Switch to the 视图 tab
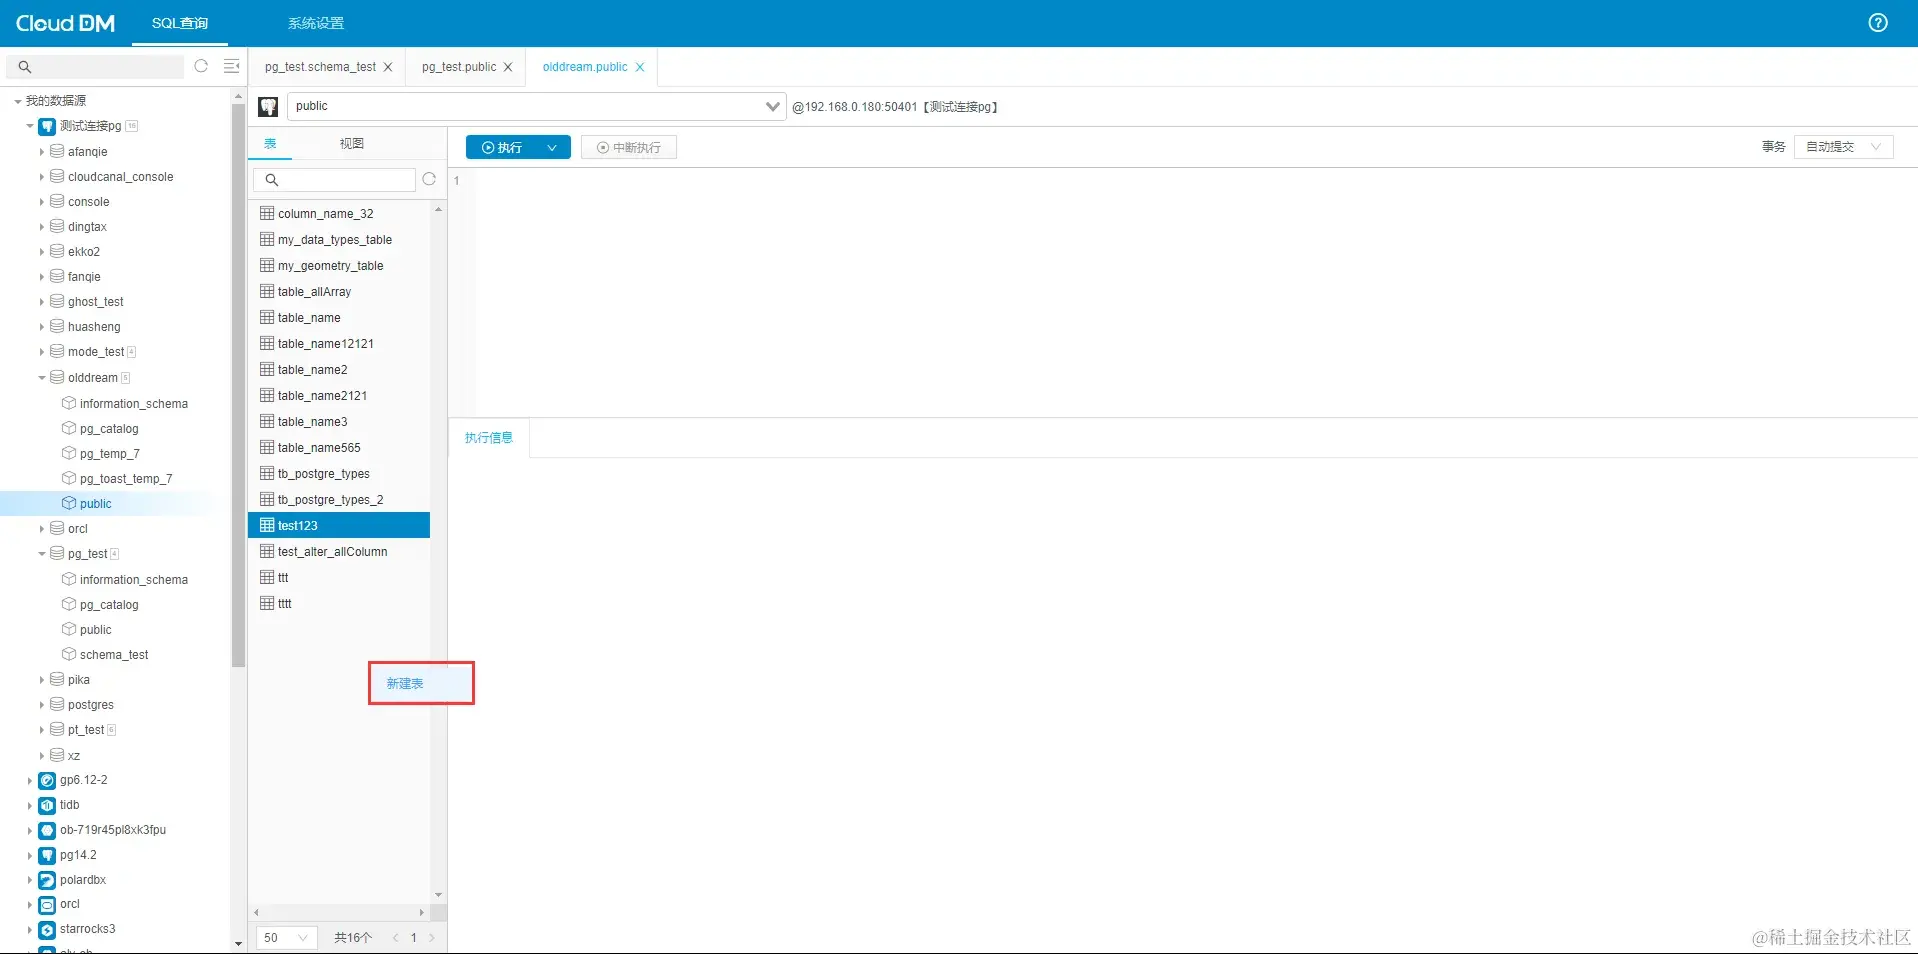Viewport: 1918px width, 954px height. pyautogui.click(x=350, y=143)
